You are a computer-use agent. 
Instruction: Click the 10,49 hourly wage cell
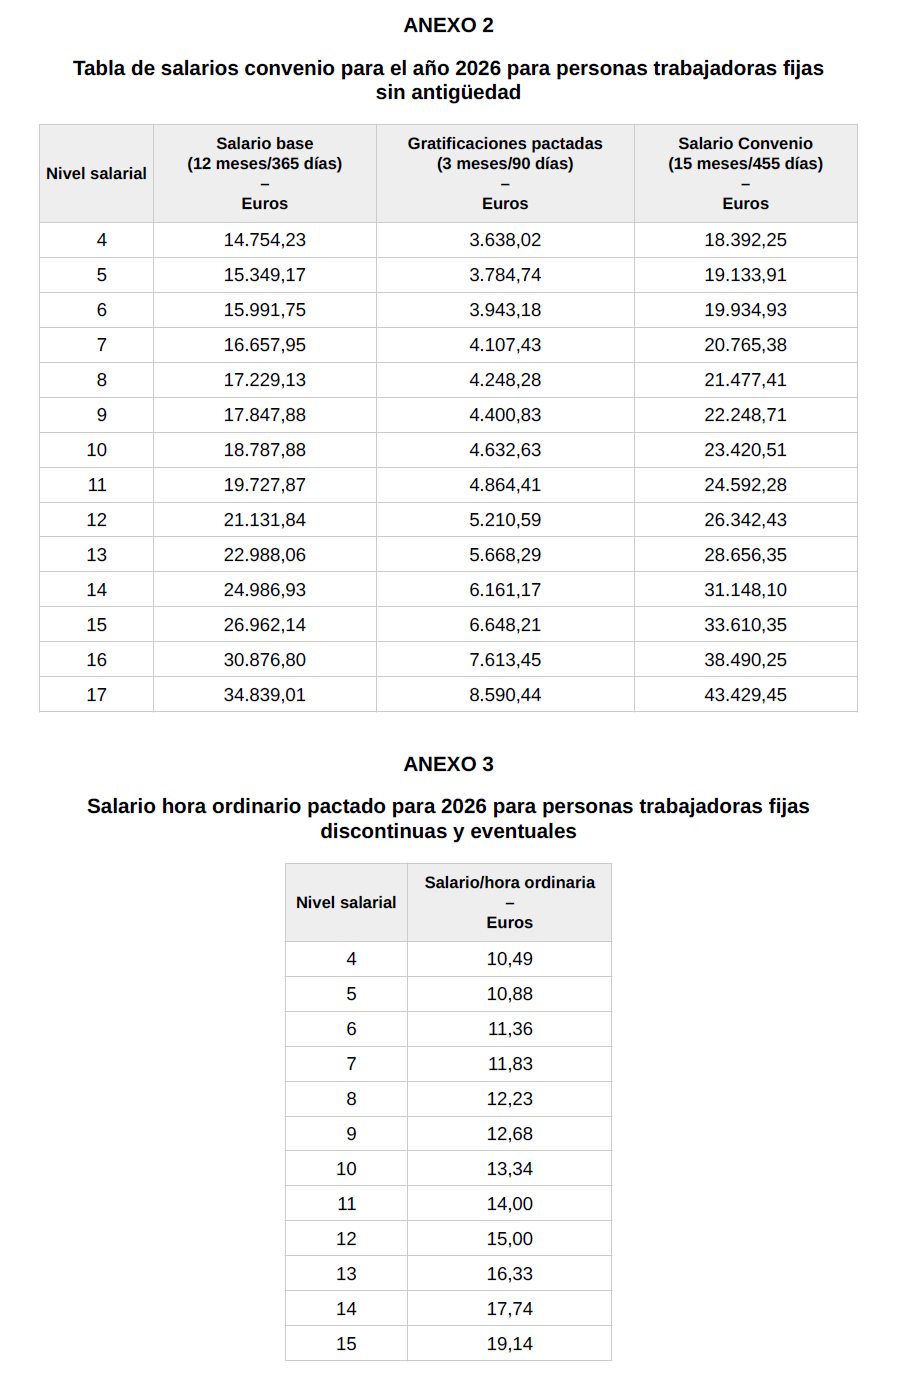509,959
